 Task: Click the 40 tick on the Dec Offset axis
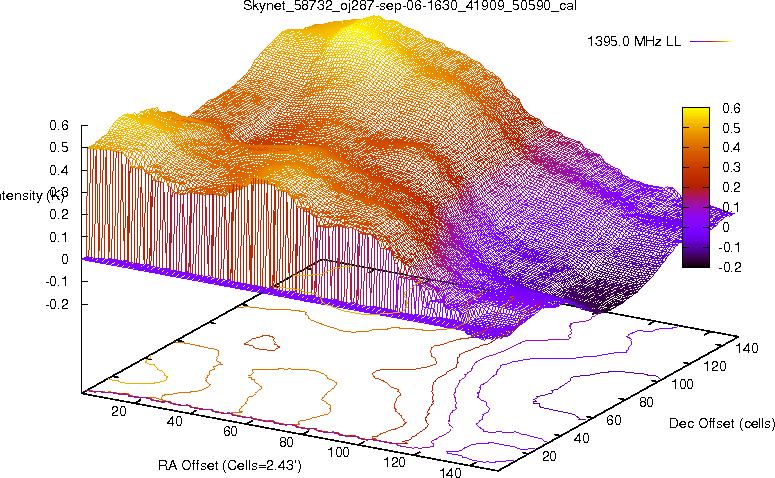[581, 438]
